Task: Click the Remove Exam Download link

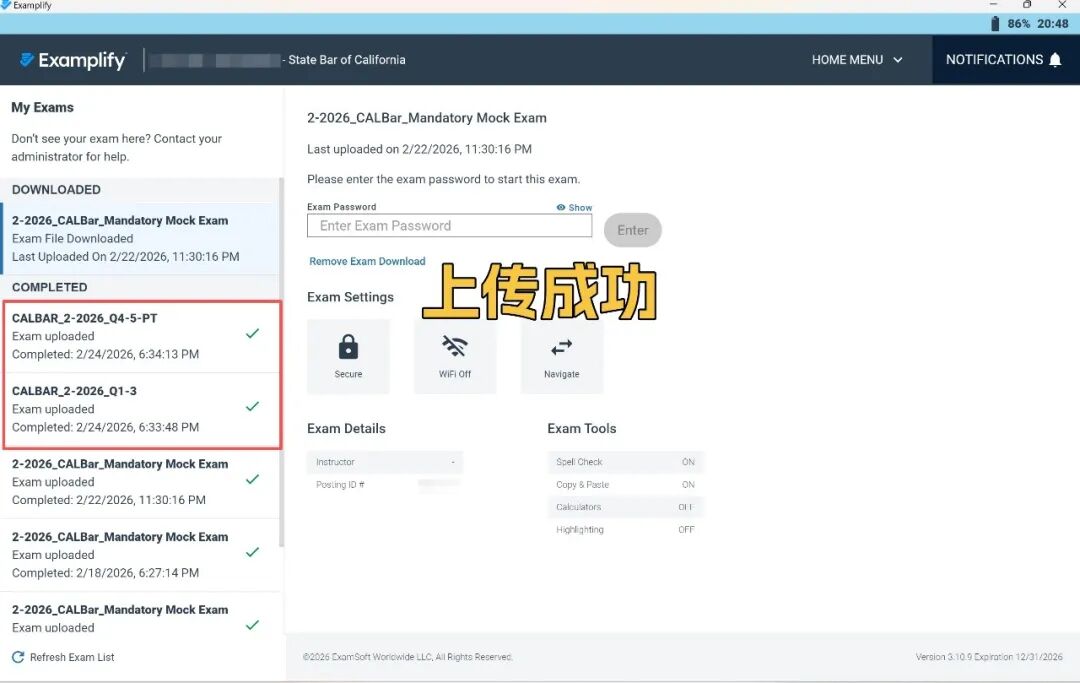Action: tap(367, 261)
